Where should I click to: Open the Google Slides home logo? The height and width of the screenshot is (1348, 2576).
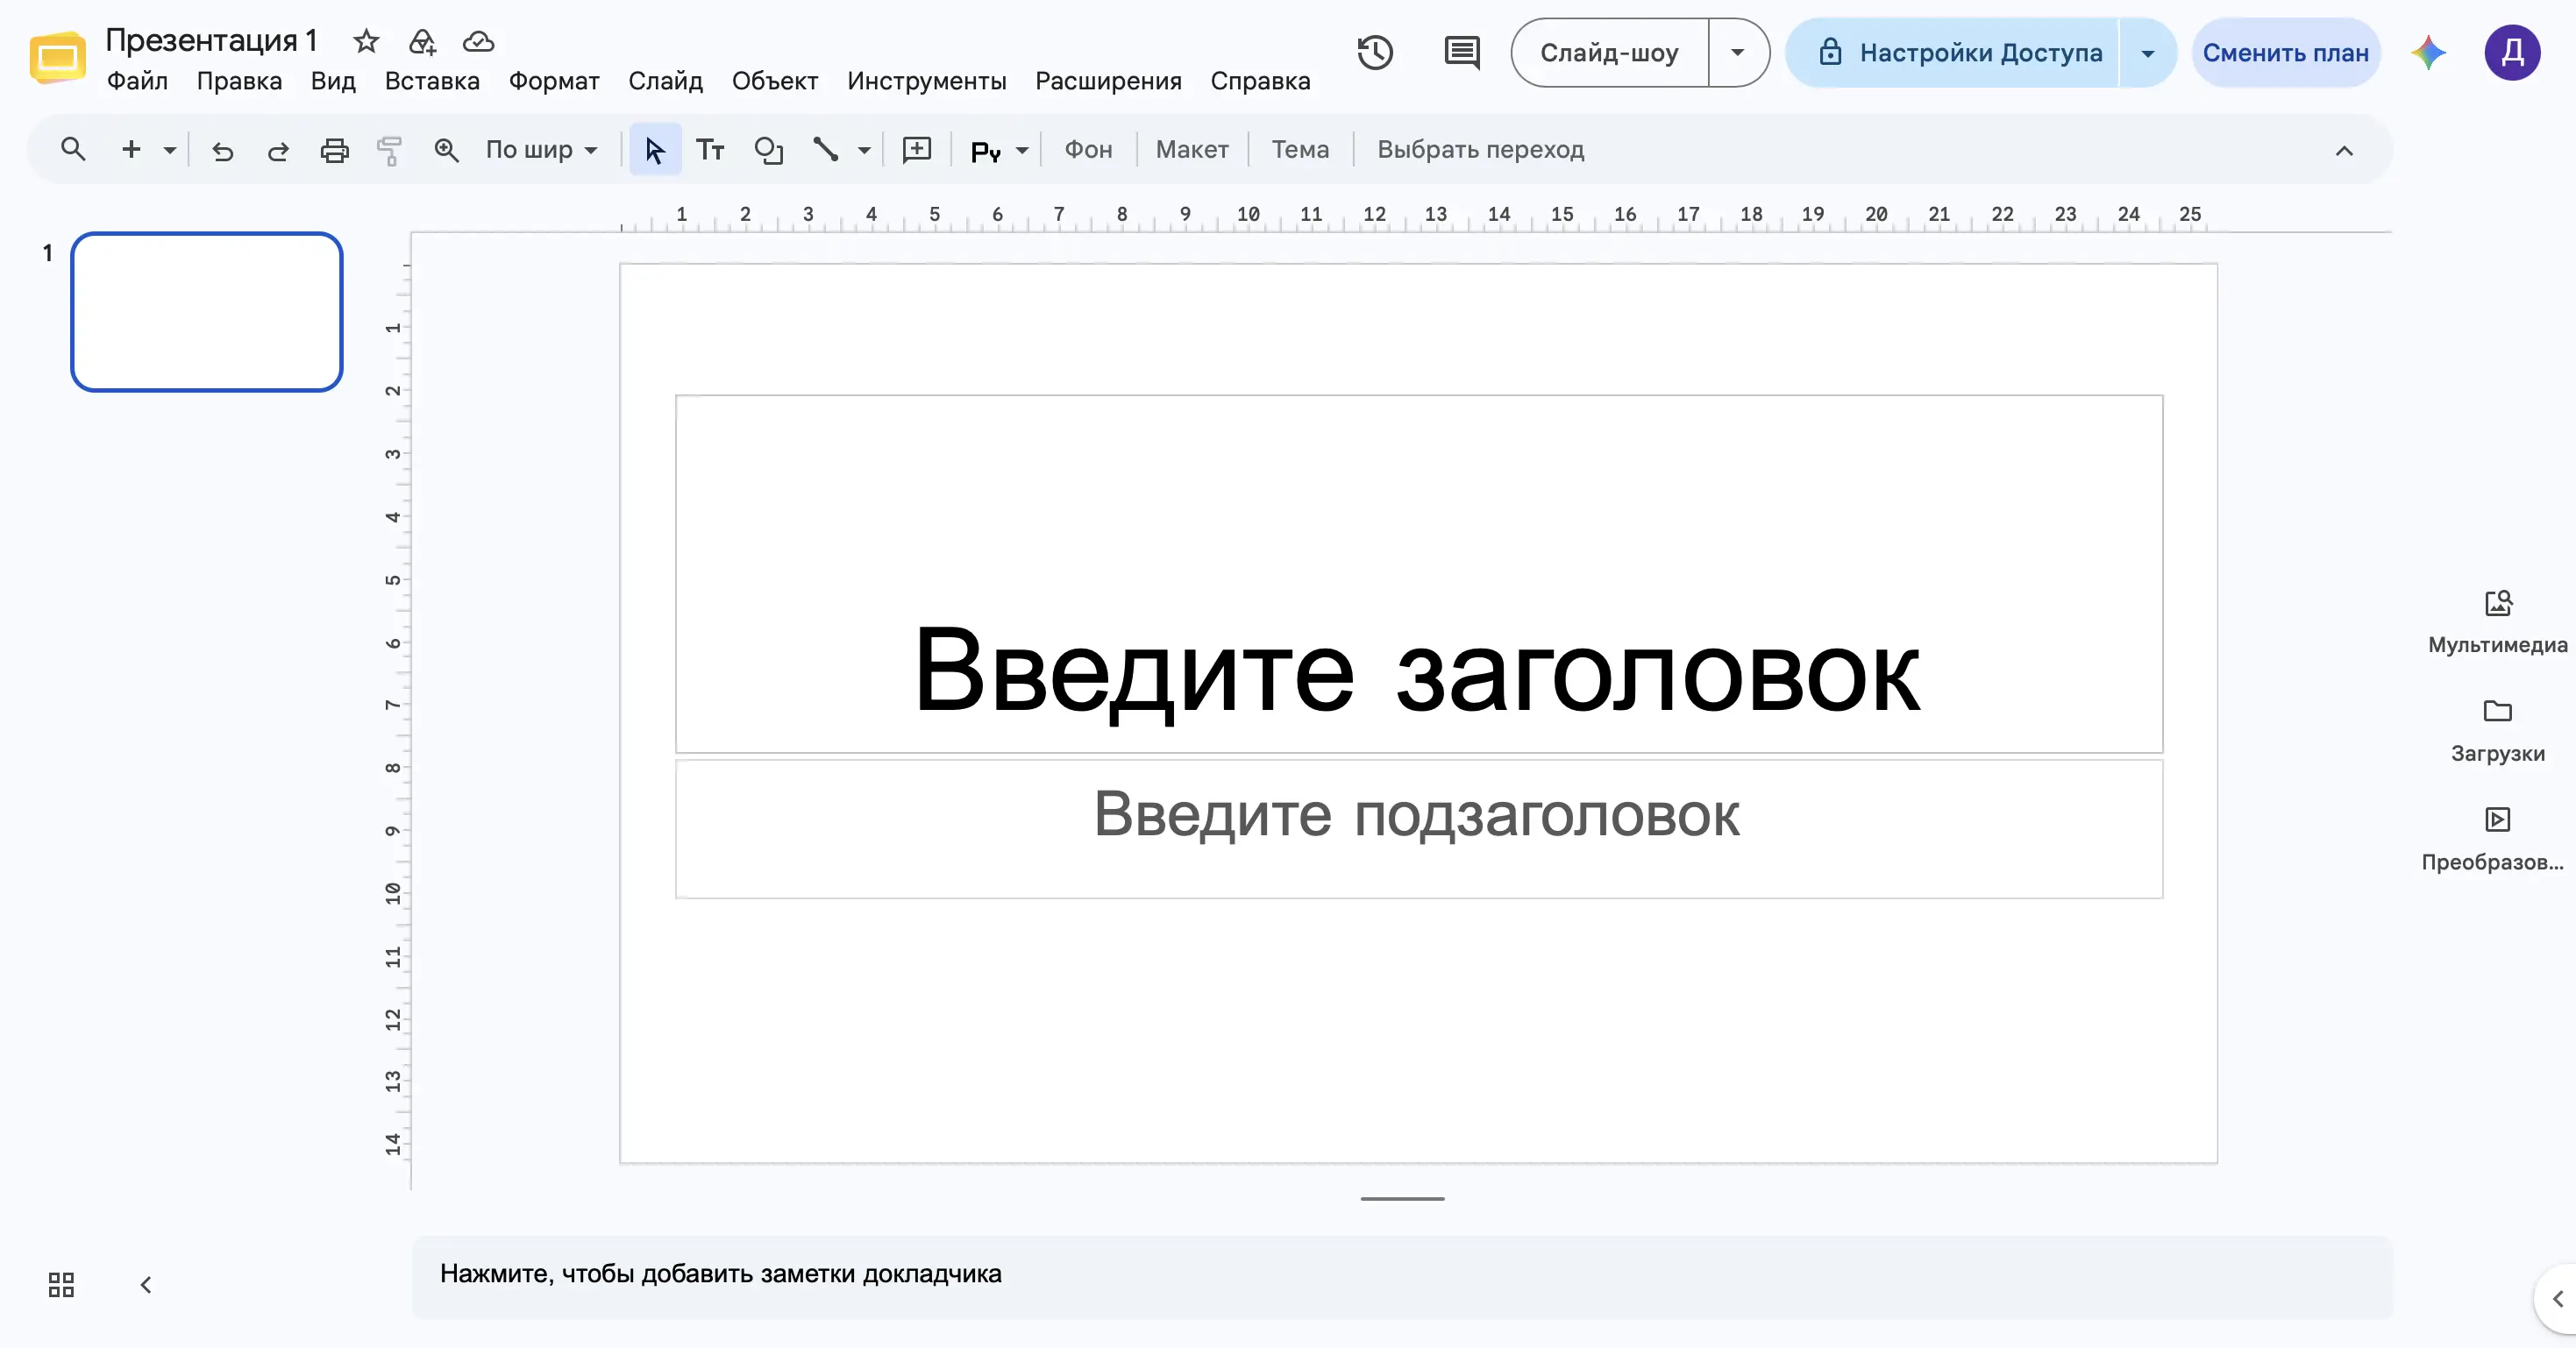(x=57, y=57)
